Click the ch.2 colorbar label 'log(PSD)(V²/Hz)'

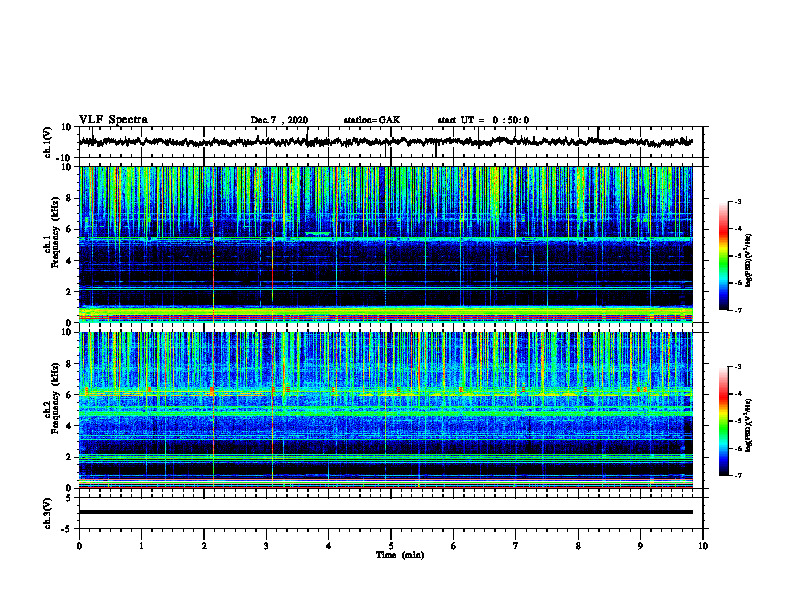pyautogui.click(x=749, y=425)
